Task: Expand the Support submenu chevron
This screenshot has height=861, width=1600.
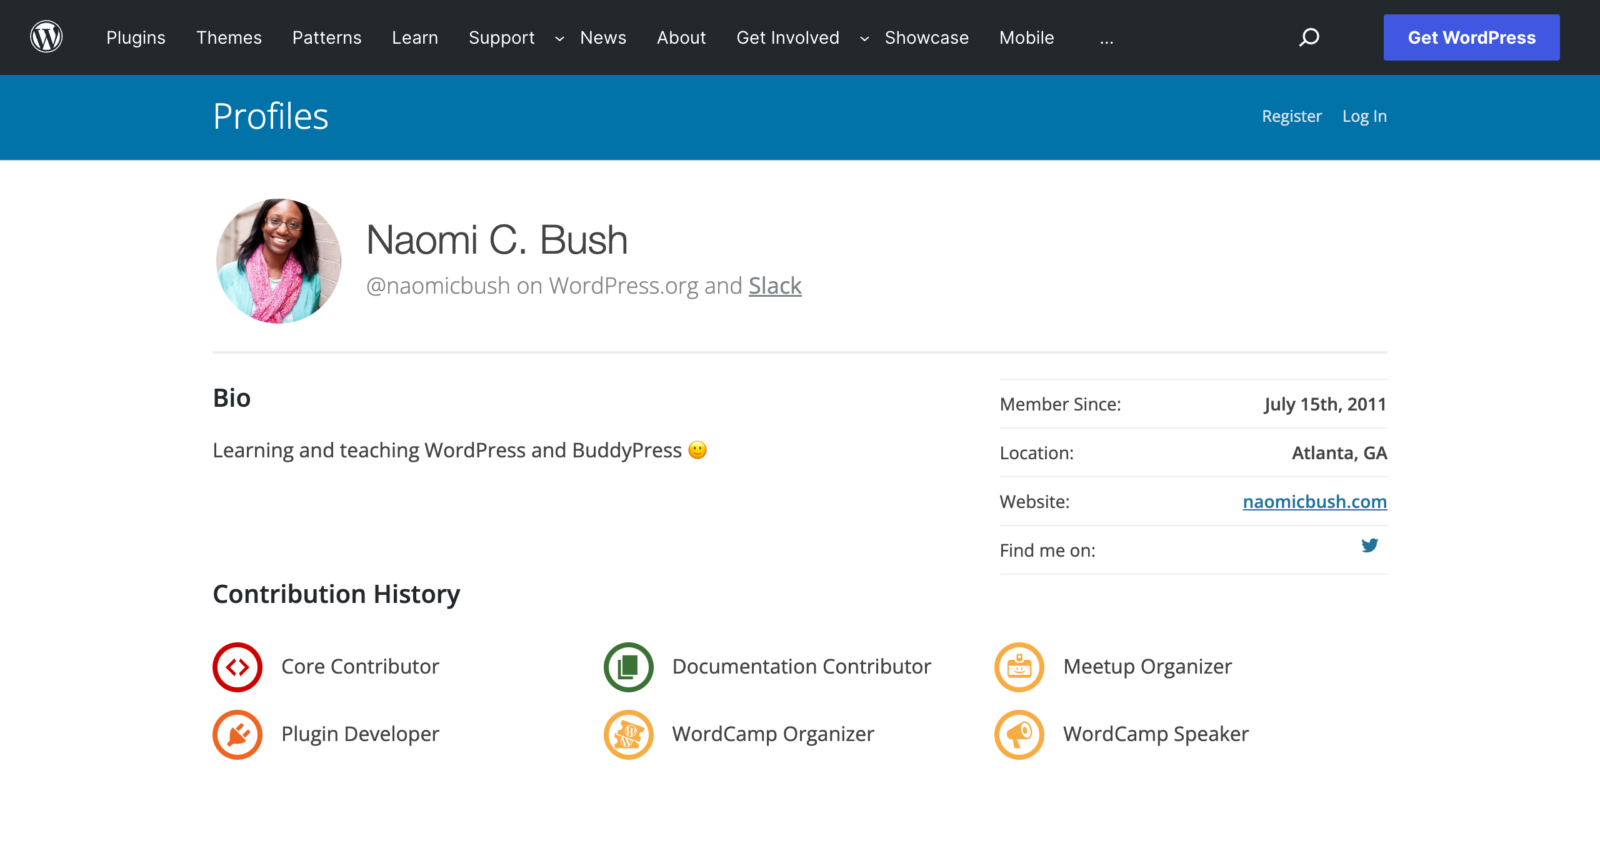Action: pyautogui.click(x=559, y=39)
